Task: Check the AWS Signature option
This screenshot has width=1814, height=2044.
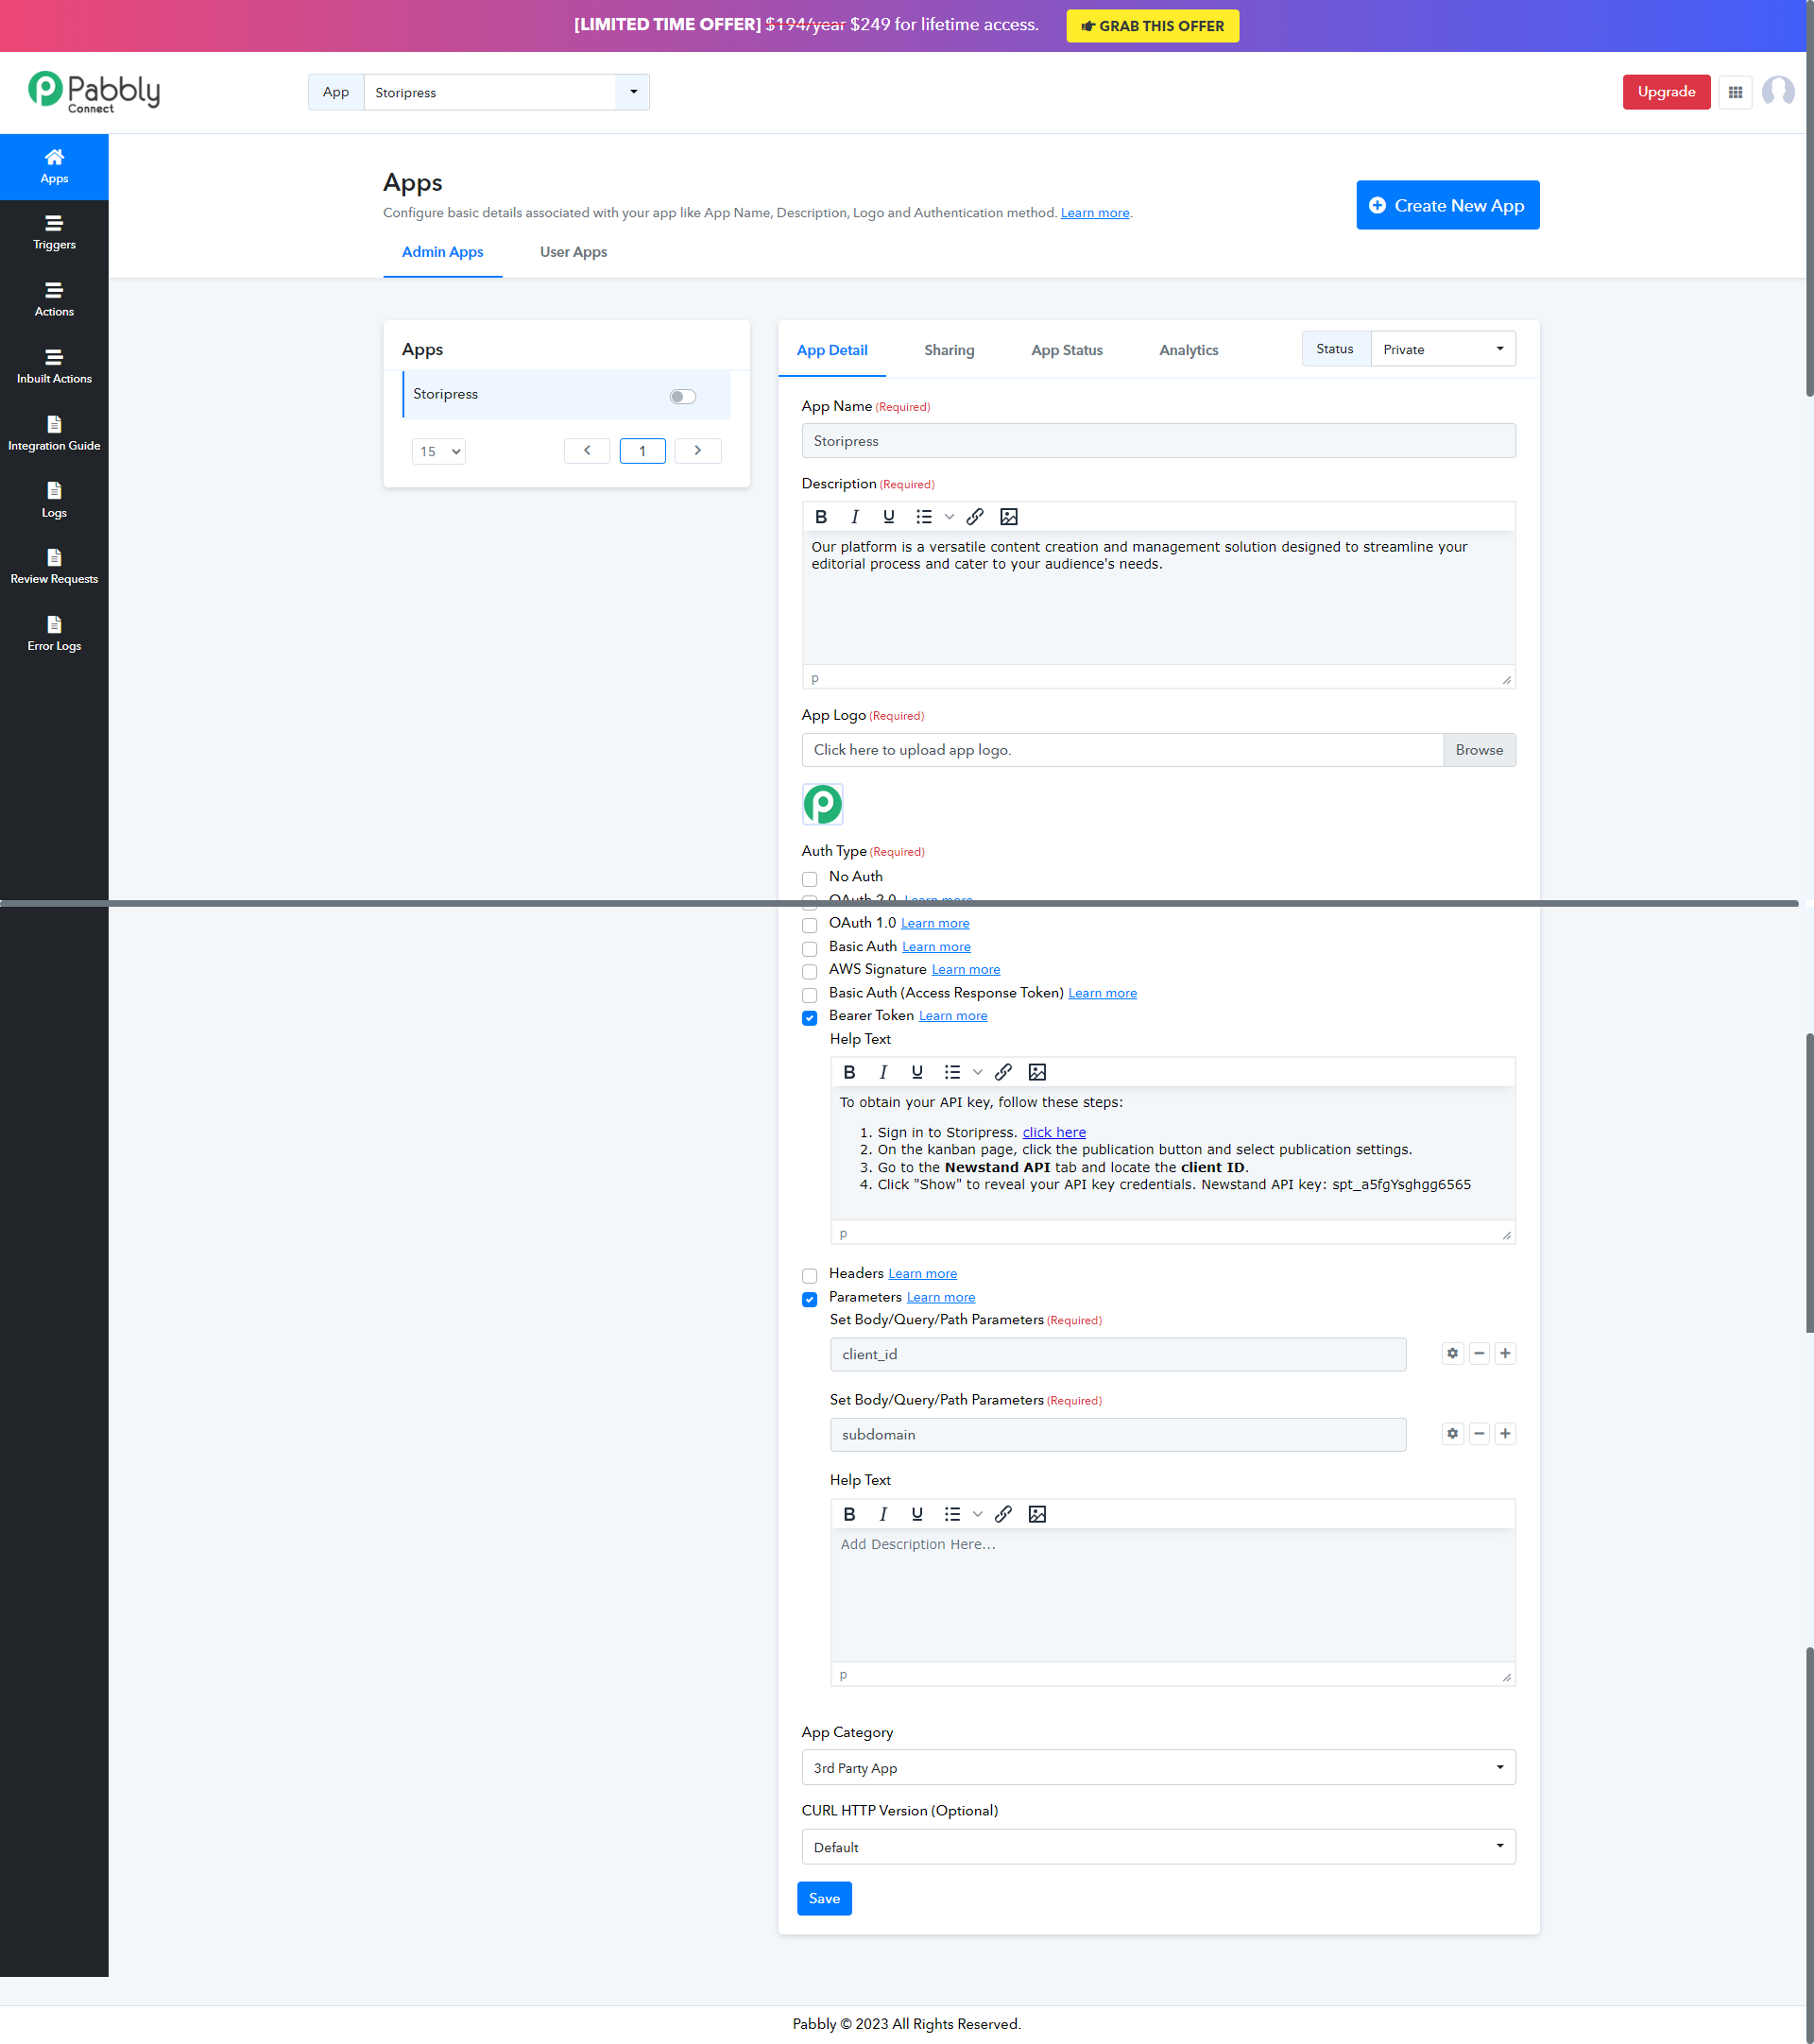Action: 810,972
